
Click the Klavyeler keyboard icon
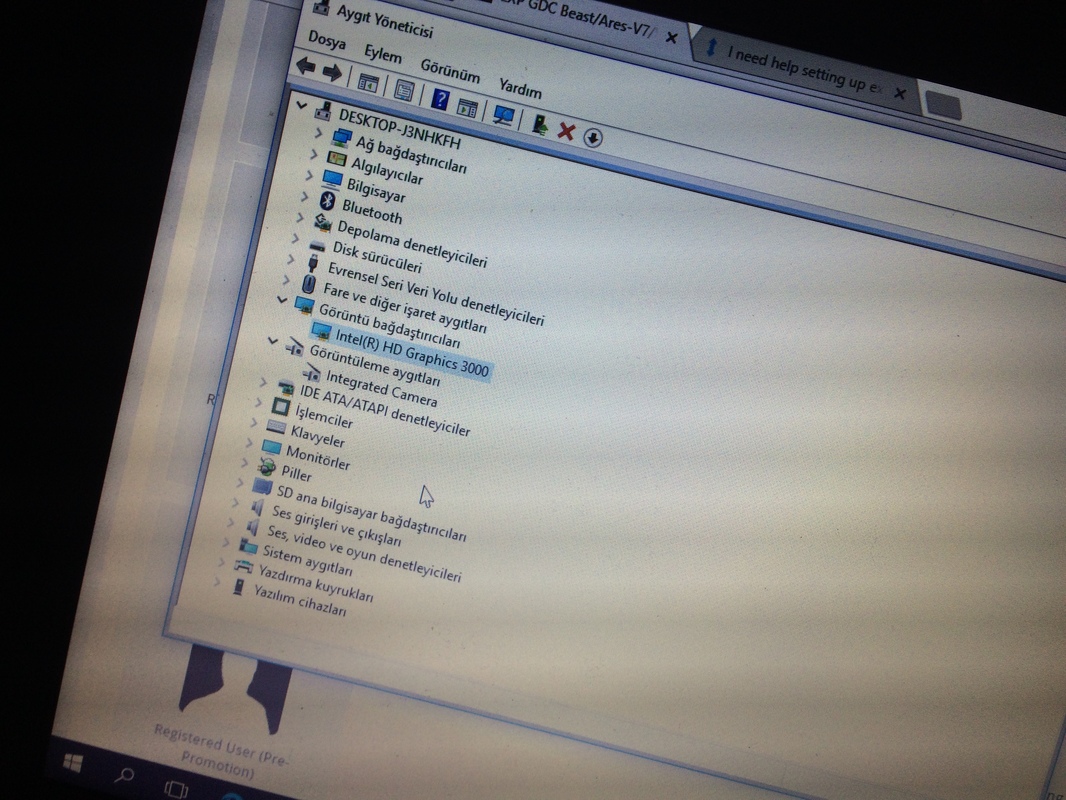276,428
